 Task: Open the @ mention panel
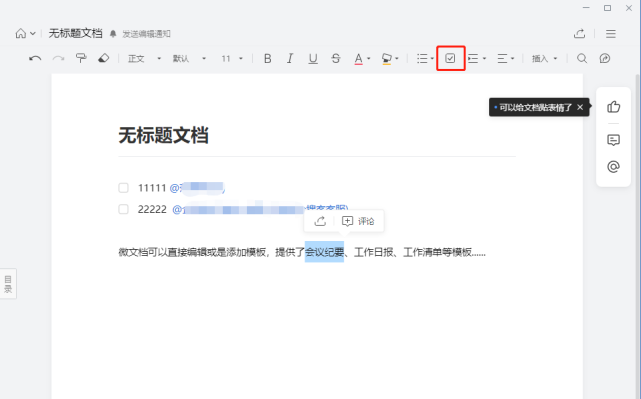(x=613, y=166)
